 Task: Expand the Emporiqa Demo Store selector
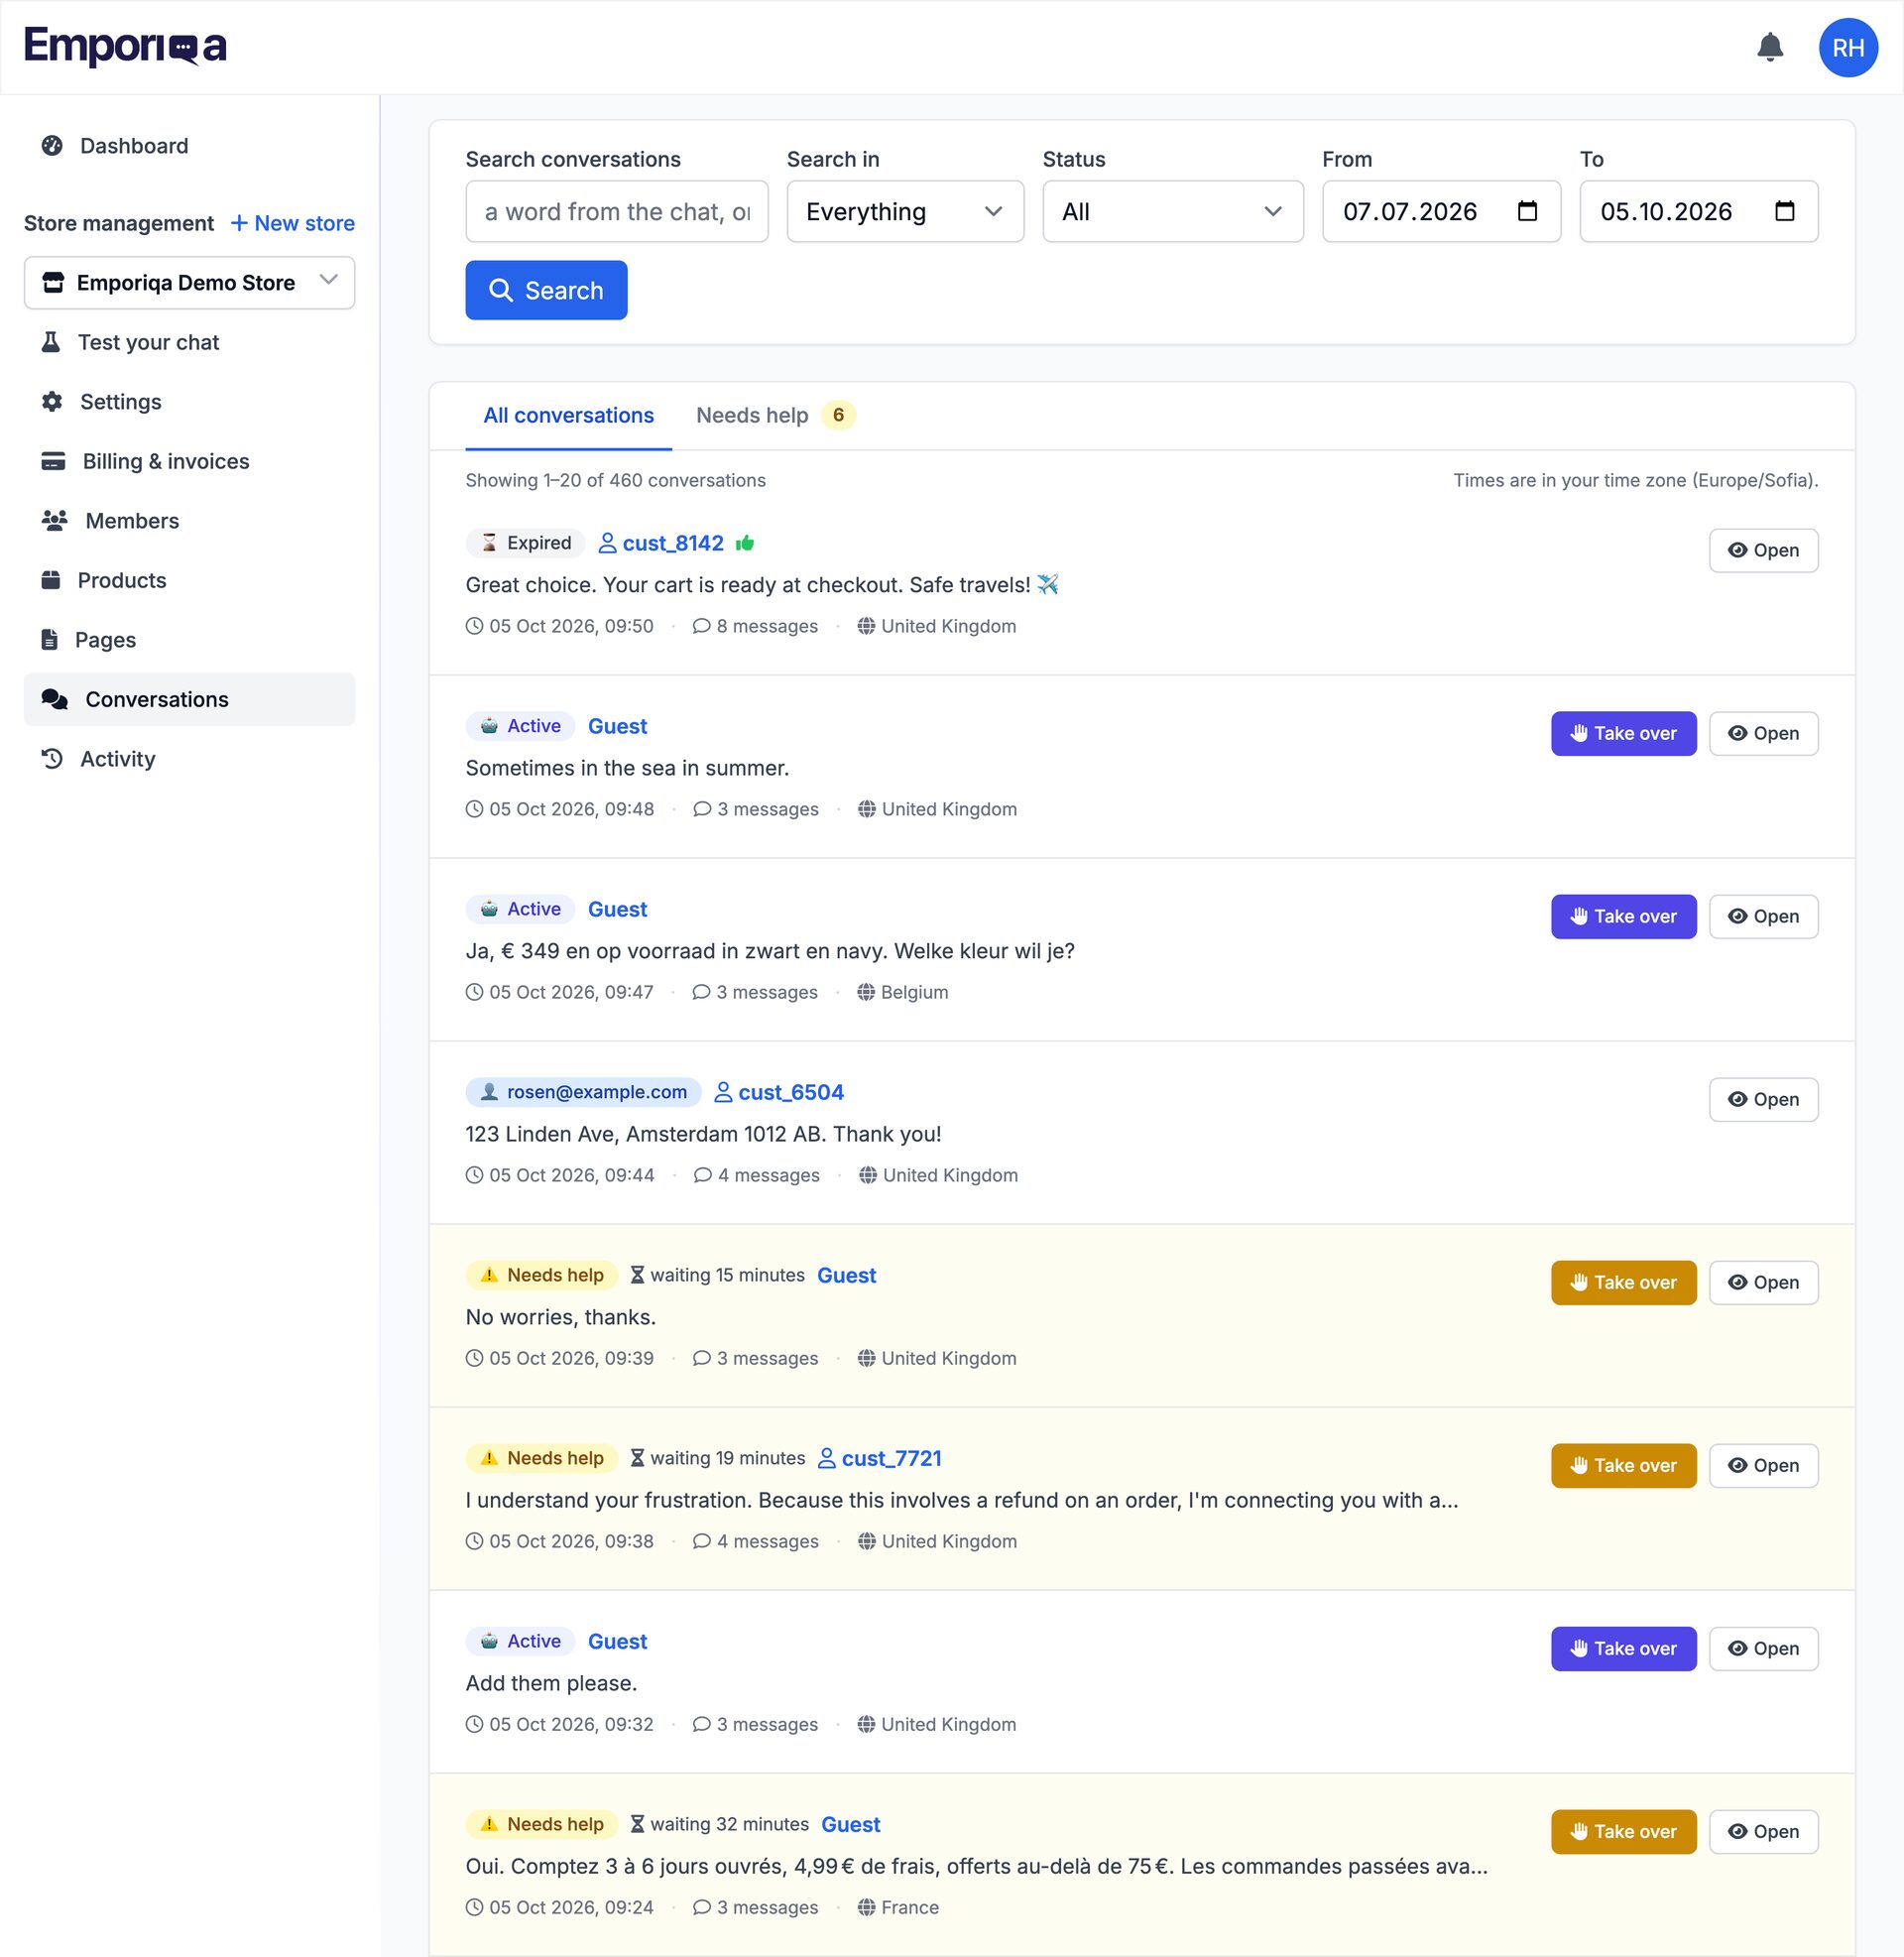(x=189, y=283)
